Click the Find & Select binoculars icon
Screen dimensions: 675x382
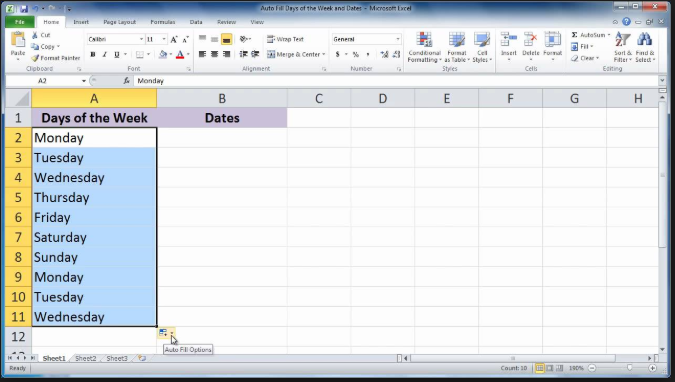pyautogui.click(x=644, y=40)
